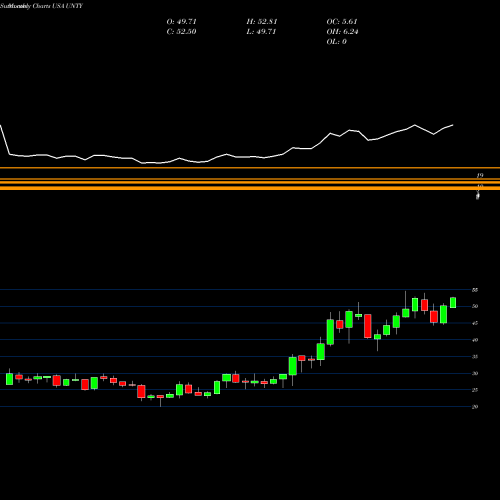
Task: Click the last green candlestick near 52
Action: 453,302
